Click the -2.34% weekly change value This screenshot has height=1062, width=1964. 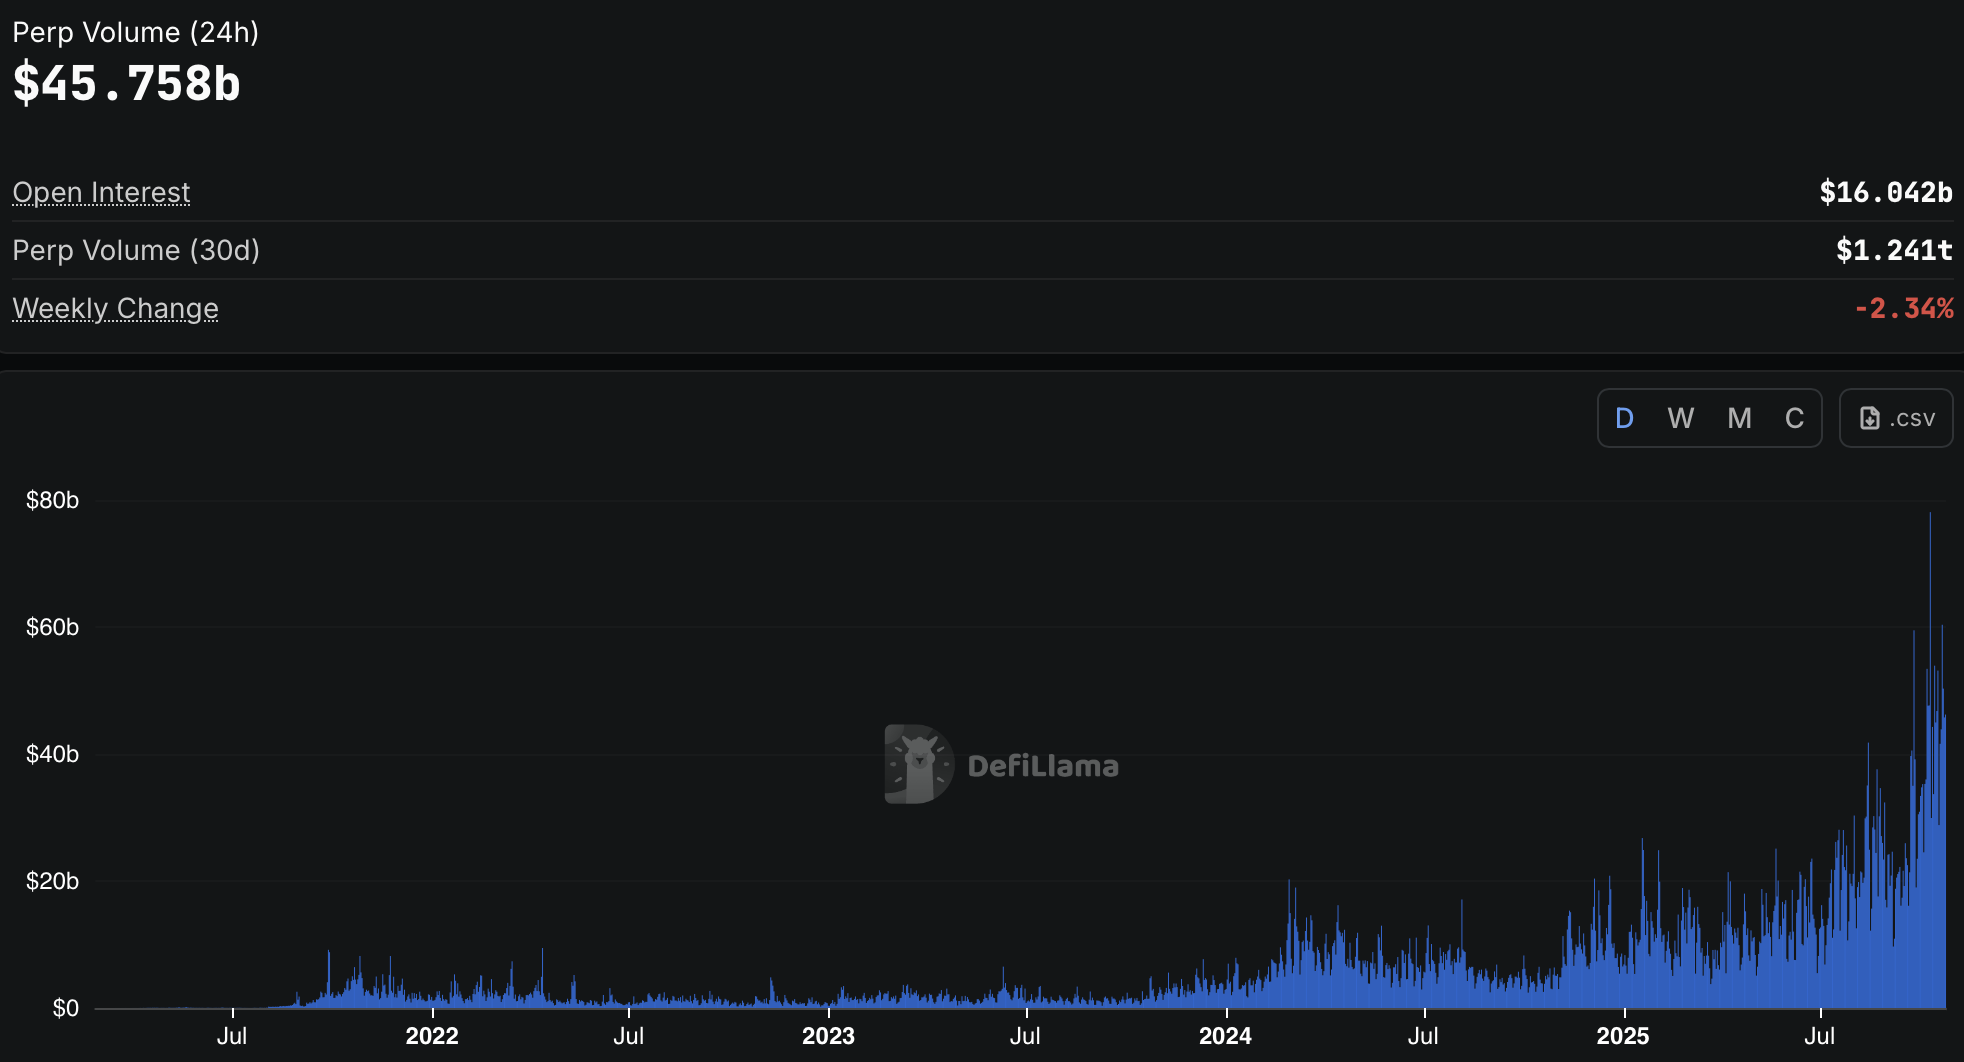click(x=1903, y=308)
